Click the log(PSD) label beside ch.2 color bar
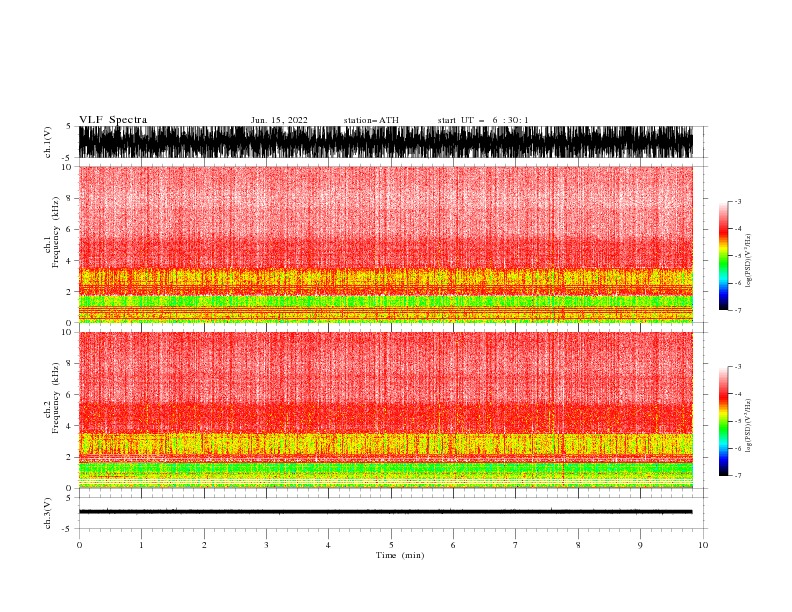The image size is (792, 612). click(748, 426)
